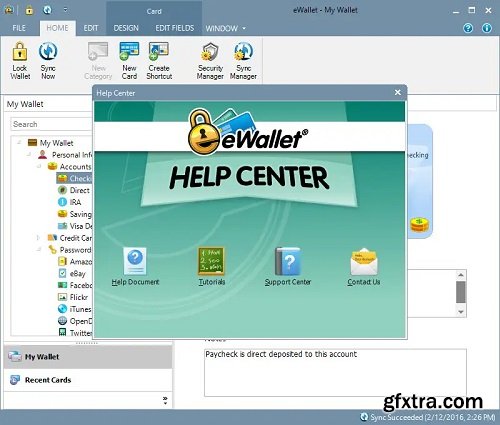Image resolution: width=500 pixels, height=425 pixels.
Task: Open the FILE ribbon tab
Action: pos(19,28)
